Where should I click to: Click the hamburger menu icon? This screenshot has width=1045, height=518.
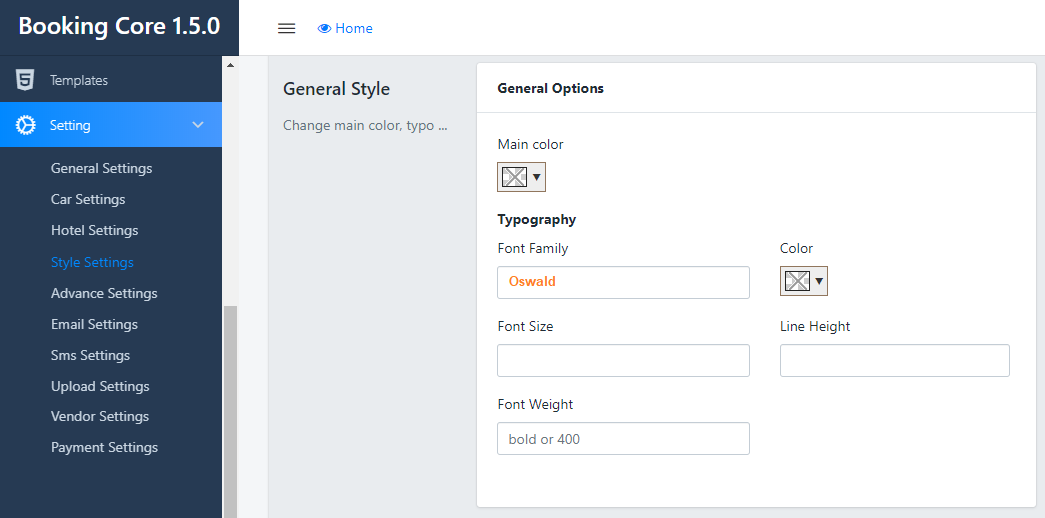pyautogui.click(x=286, y=28)
